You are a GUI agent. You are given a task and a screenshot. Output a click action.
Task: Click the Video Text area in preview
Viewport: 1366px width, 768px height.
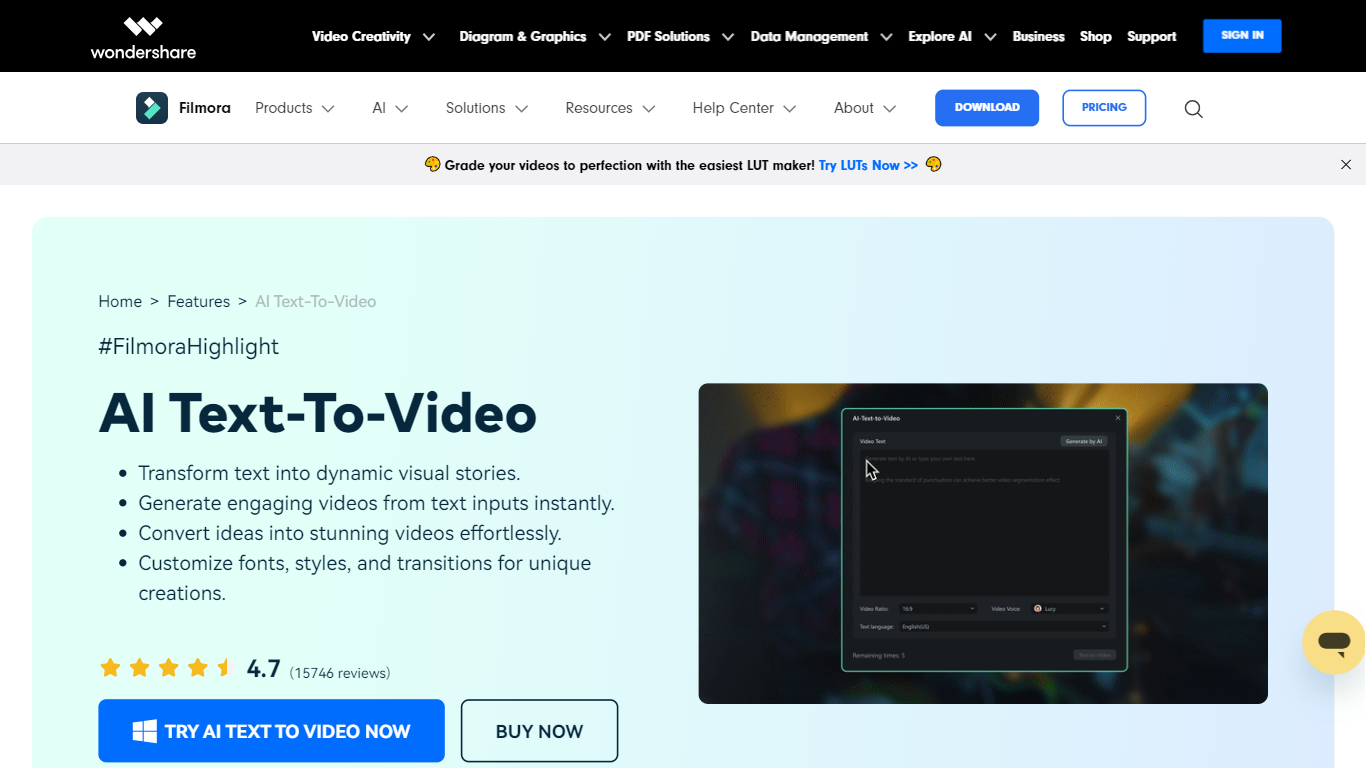pos(984,523)
